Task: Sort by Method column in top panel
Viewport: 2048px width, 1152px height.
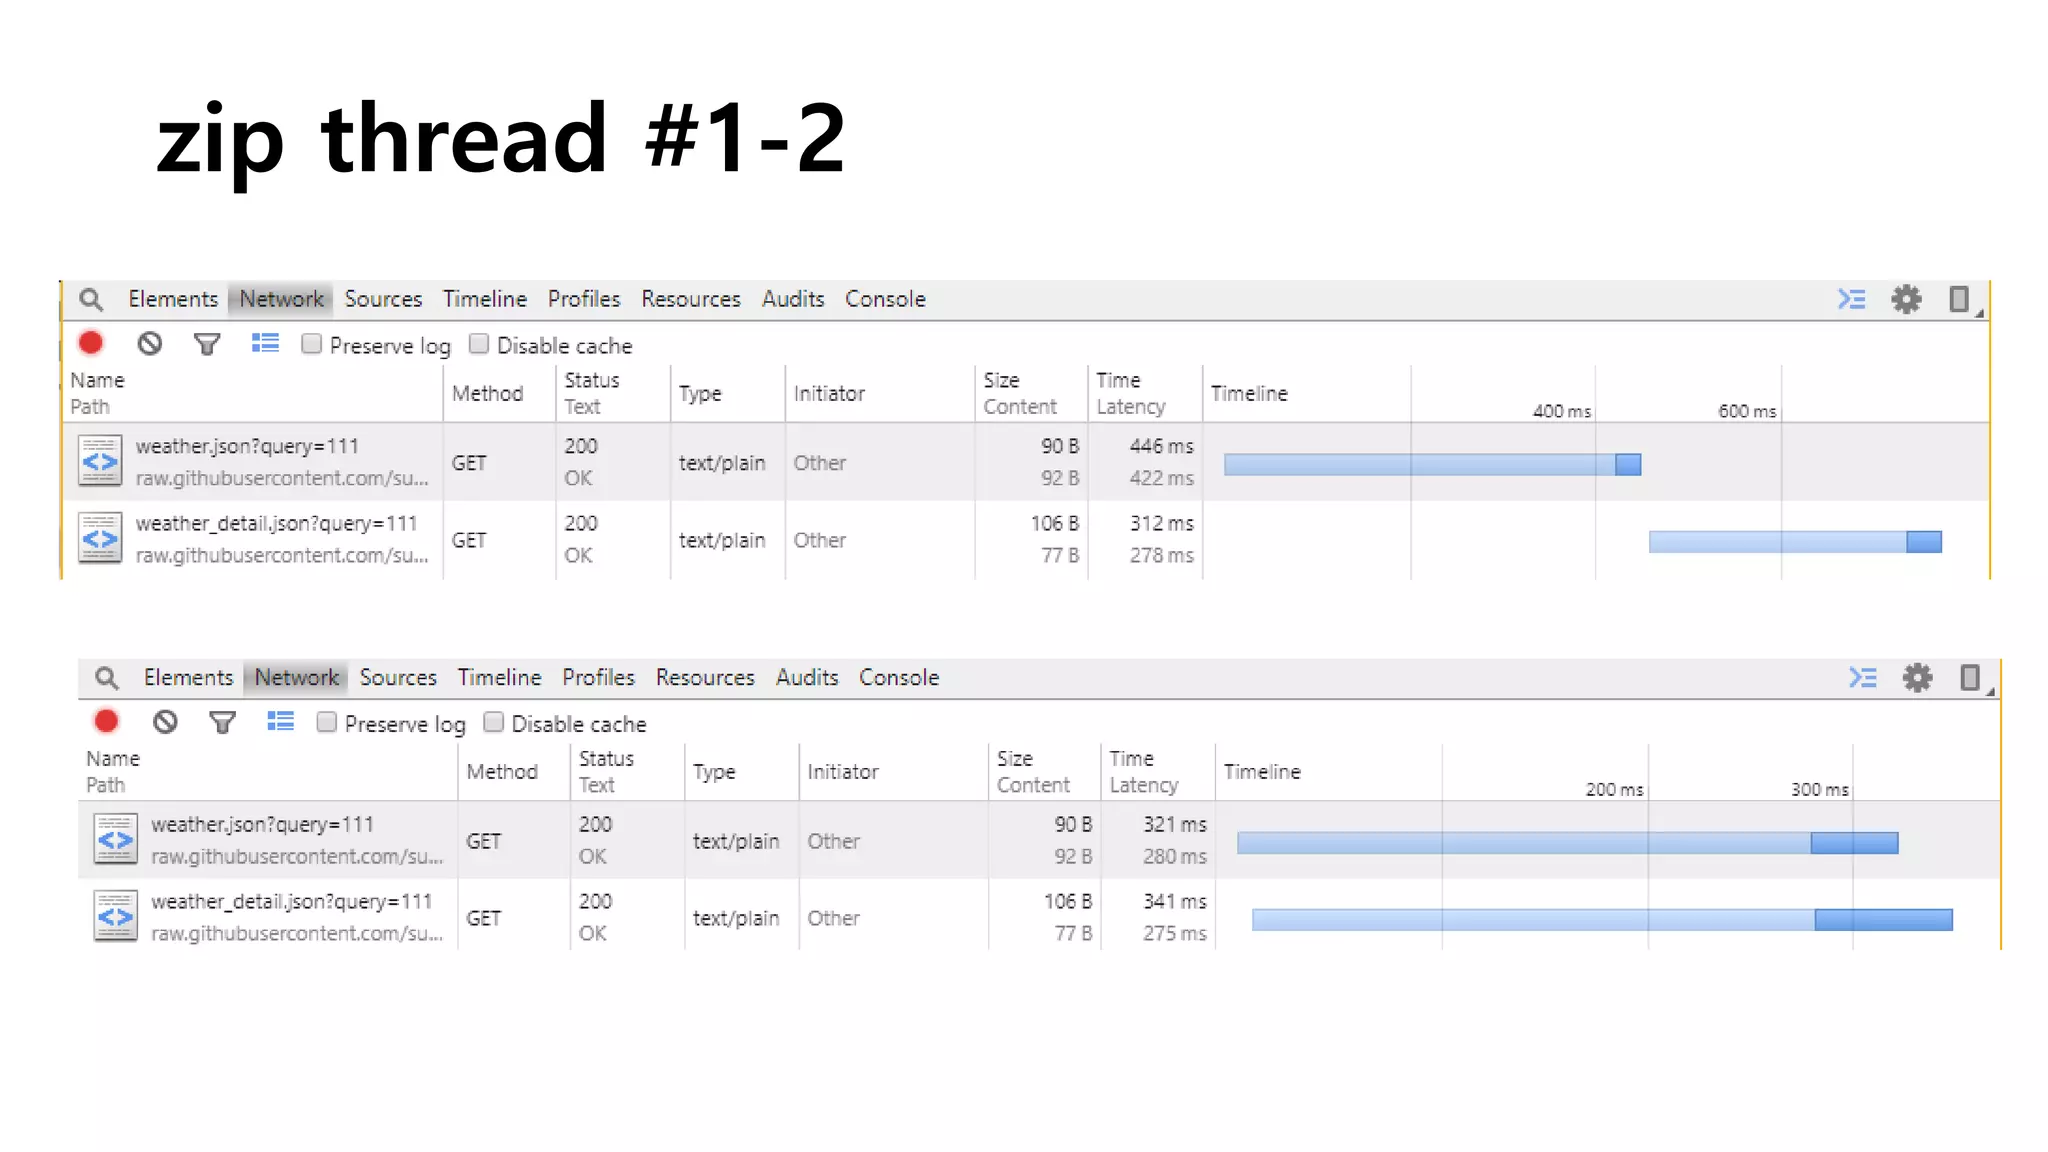Action: [487, 393]
